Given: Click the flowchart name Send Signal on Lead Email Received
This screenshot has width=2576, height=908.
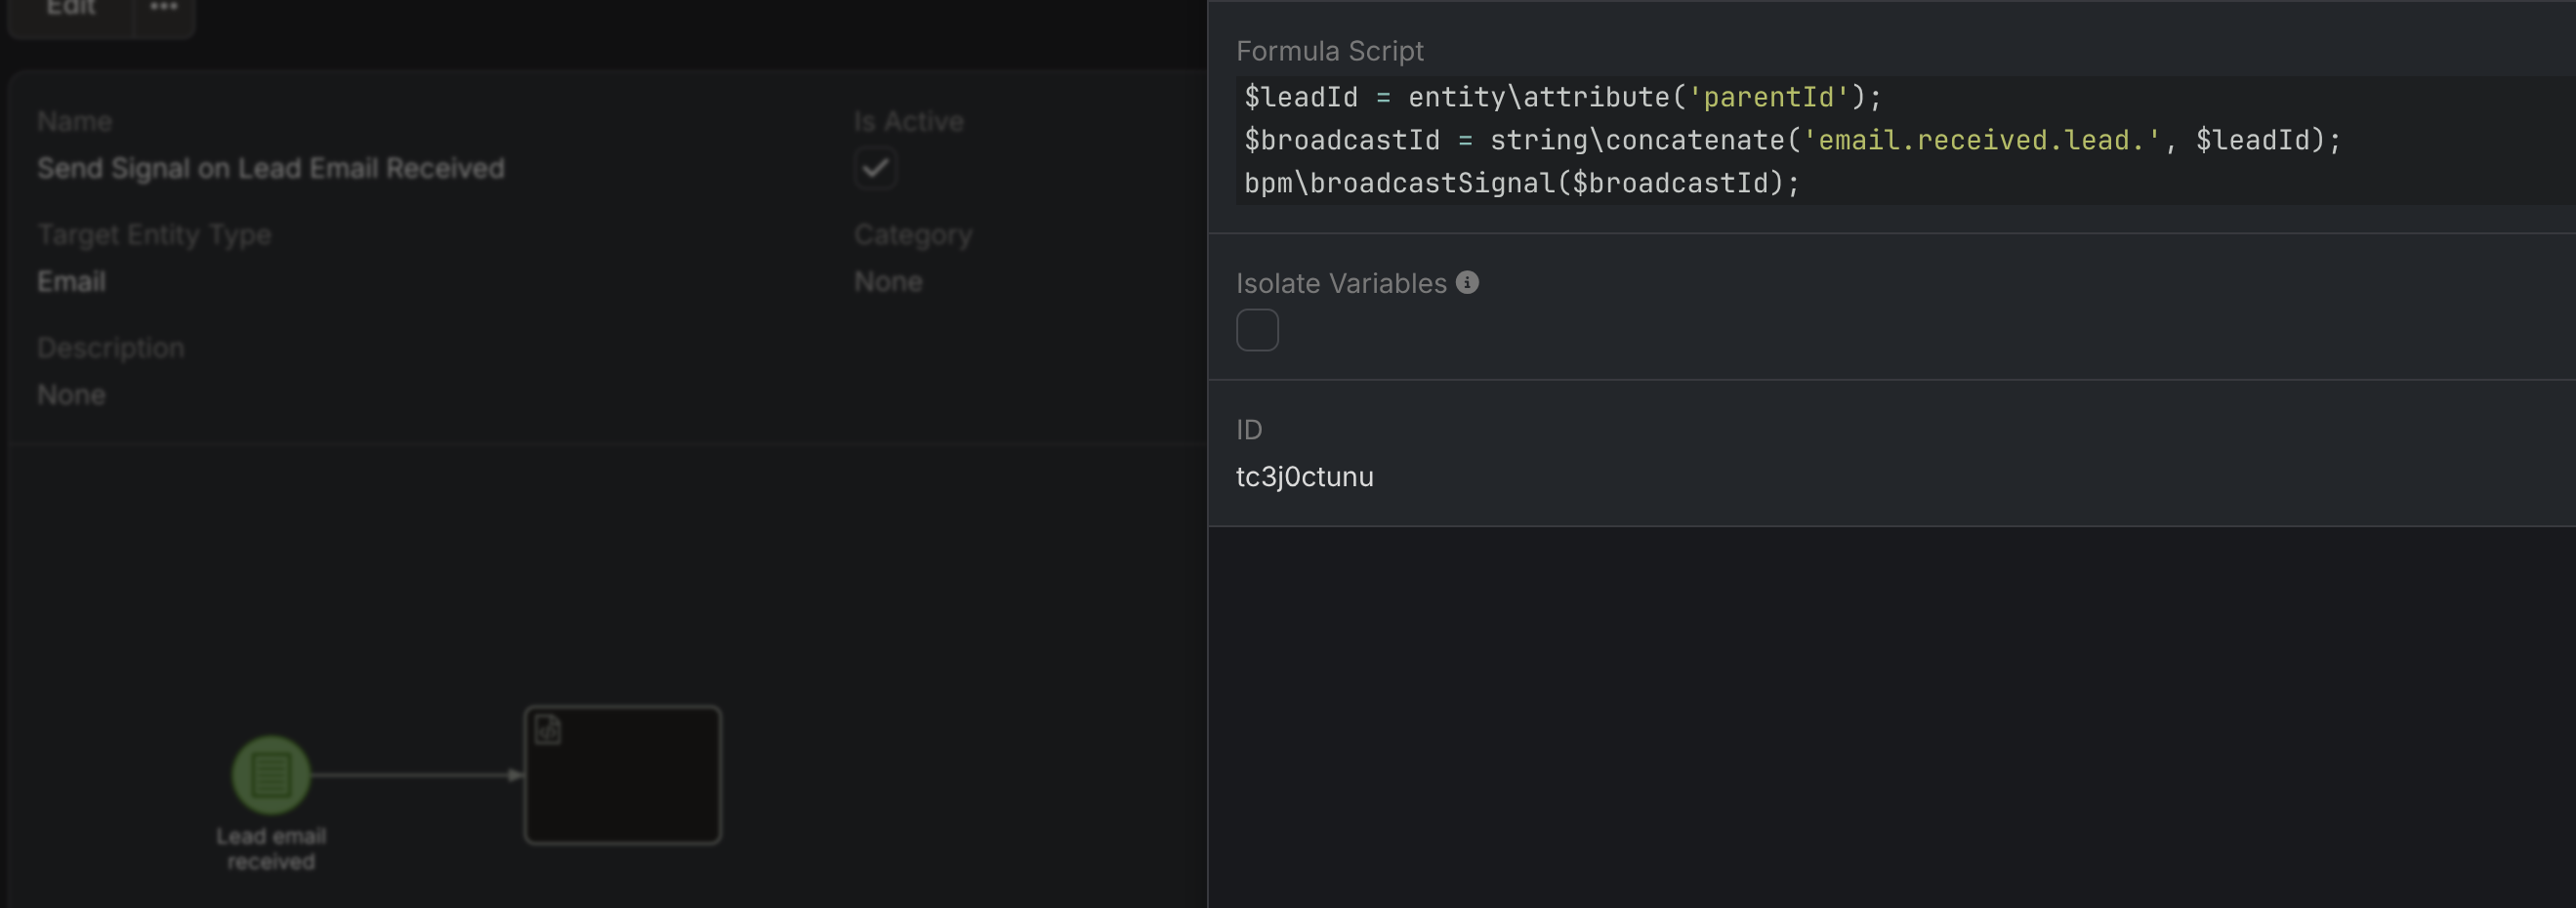Looking at the screenshot, I should [x=271, y=168].
